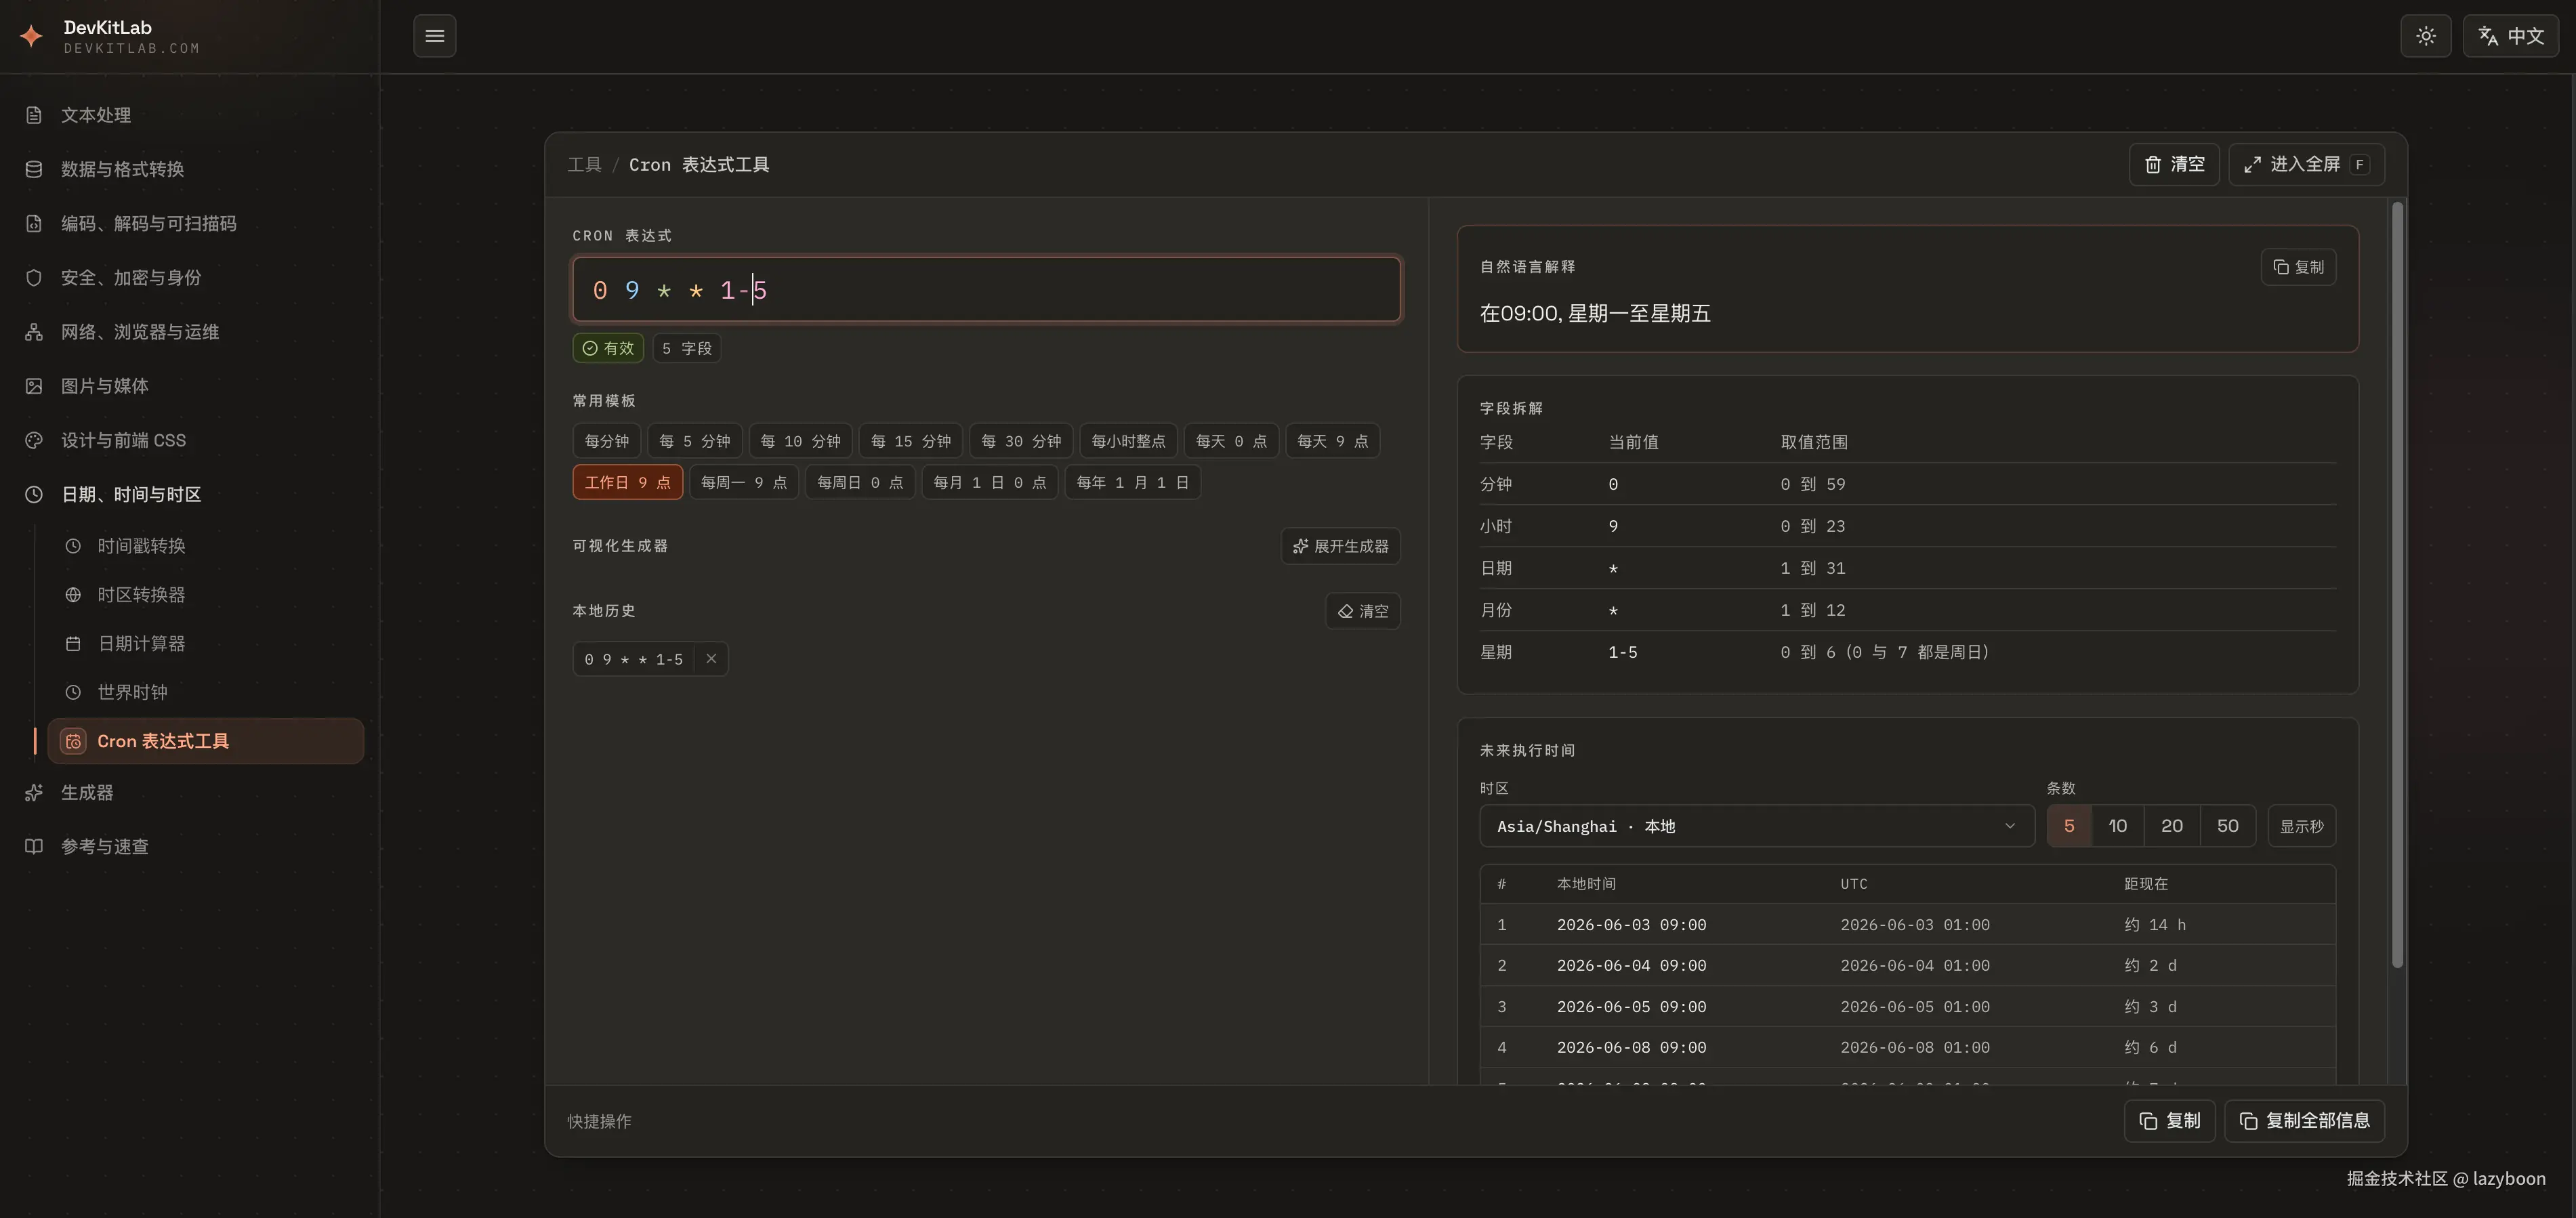Open 时间戳转换 tool

click(x=206, y=546)
